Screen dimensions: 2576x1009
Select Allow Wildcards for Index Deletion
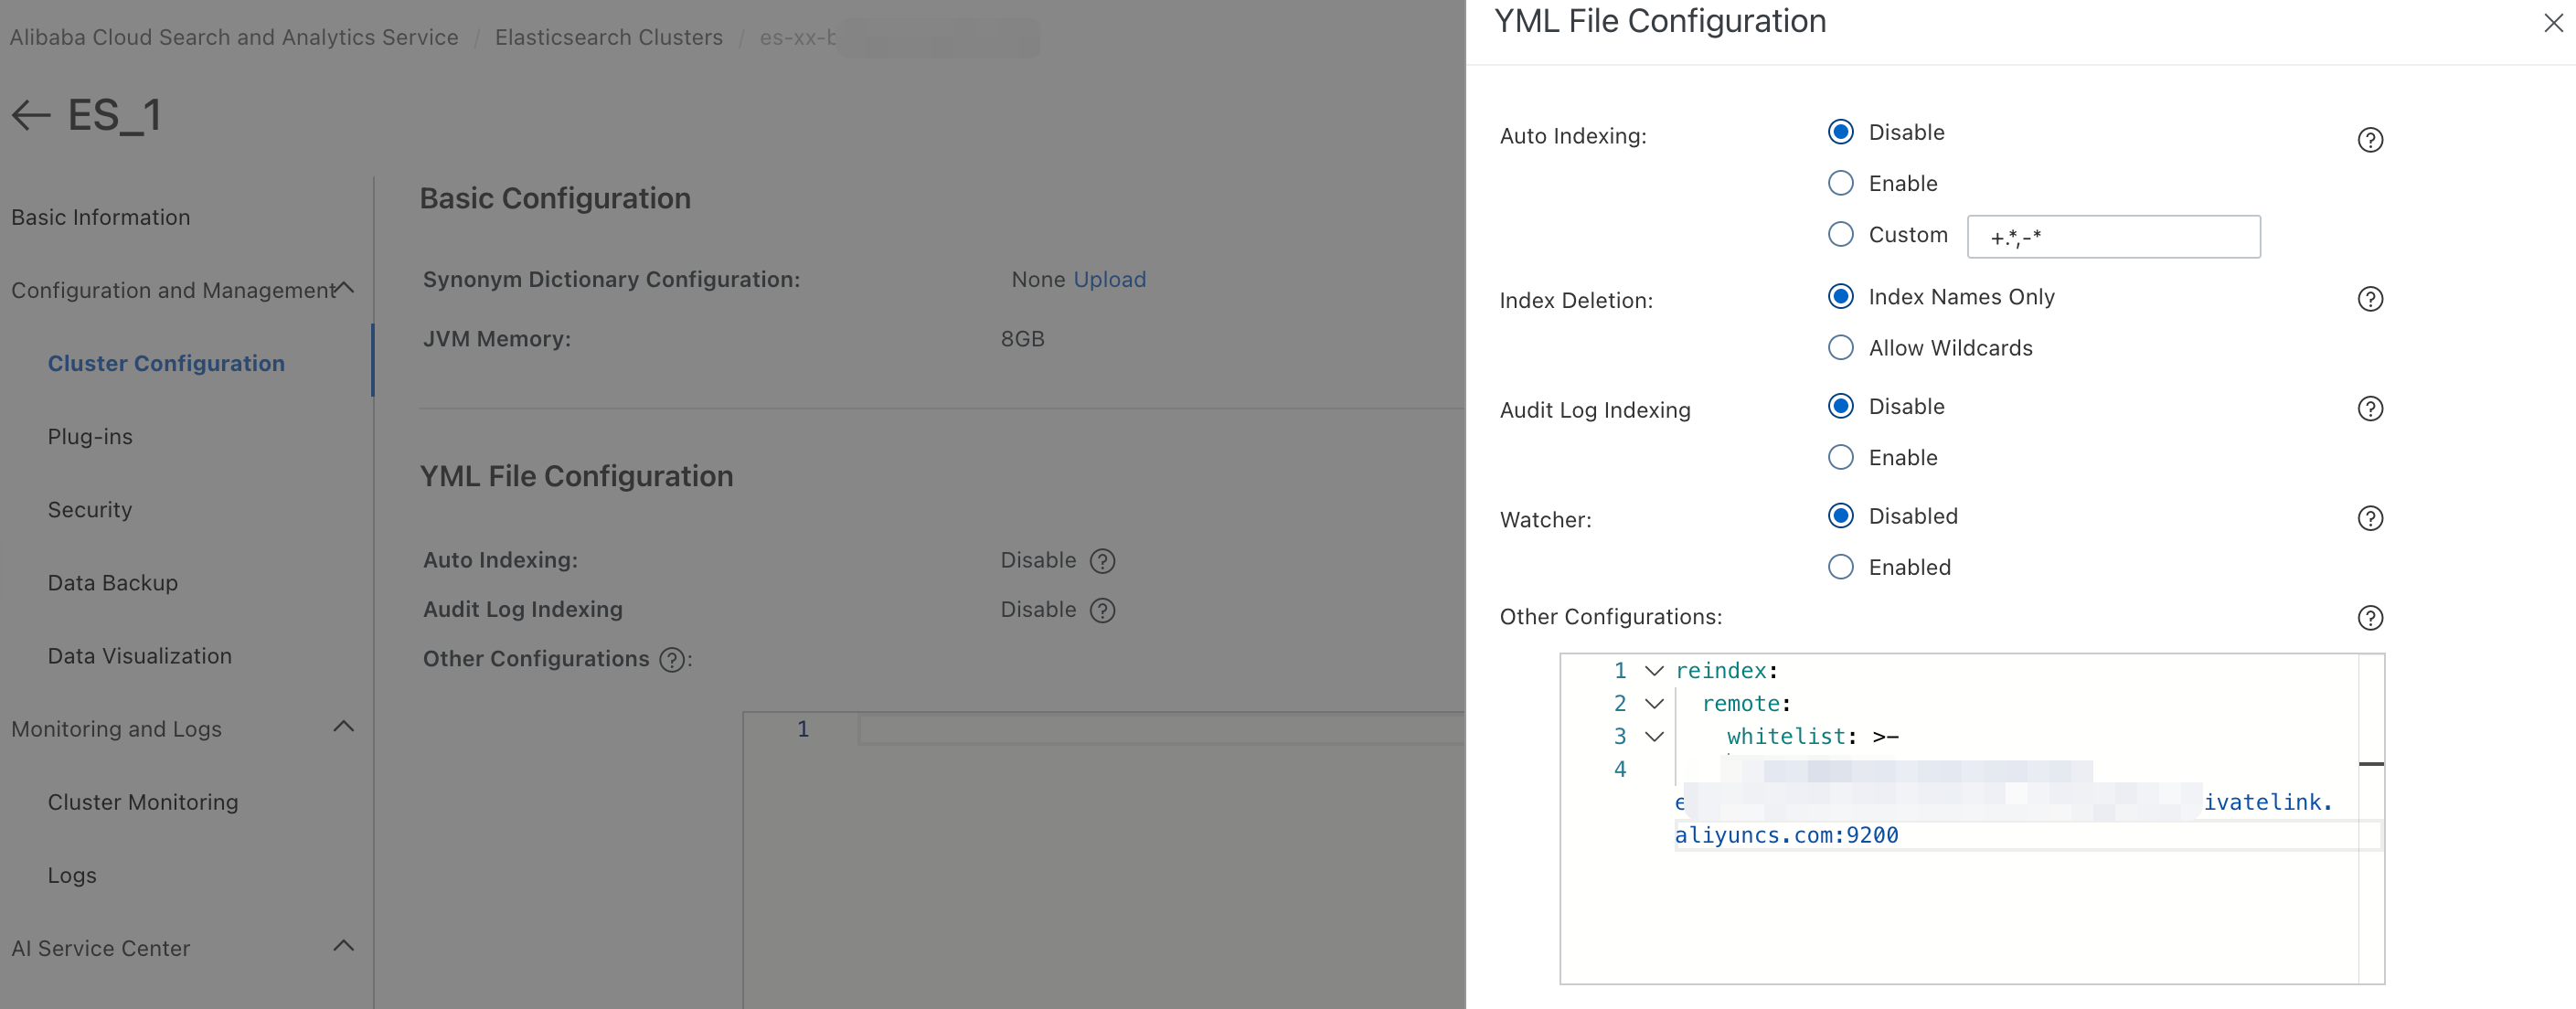1840,348
